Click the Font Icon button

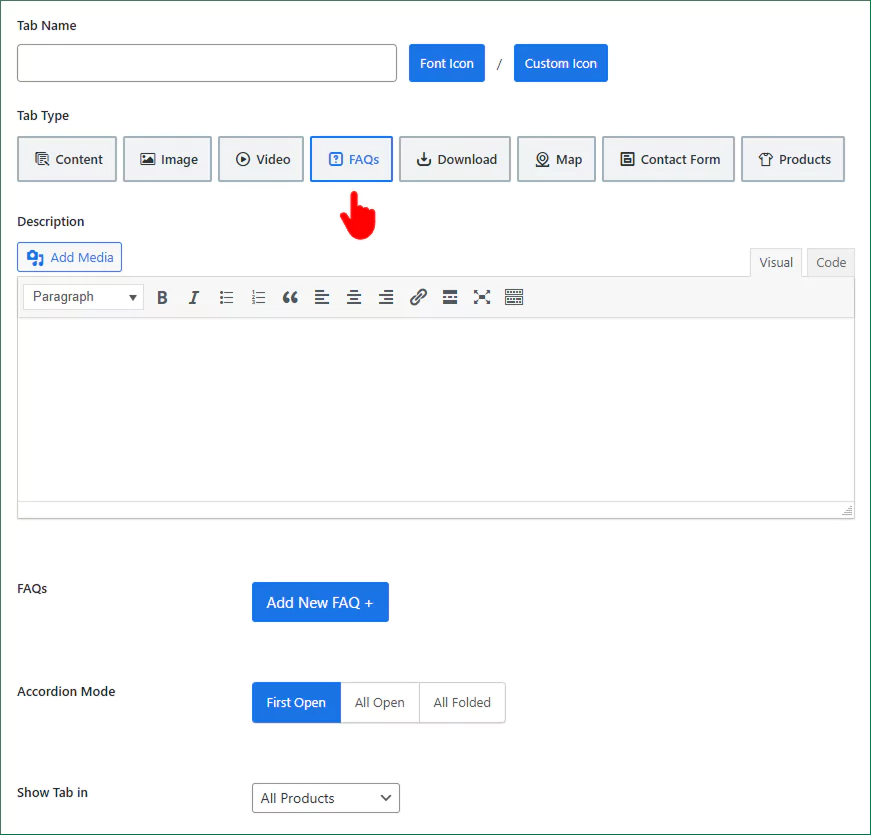(x=447, y=63)
